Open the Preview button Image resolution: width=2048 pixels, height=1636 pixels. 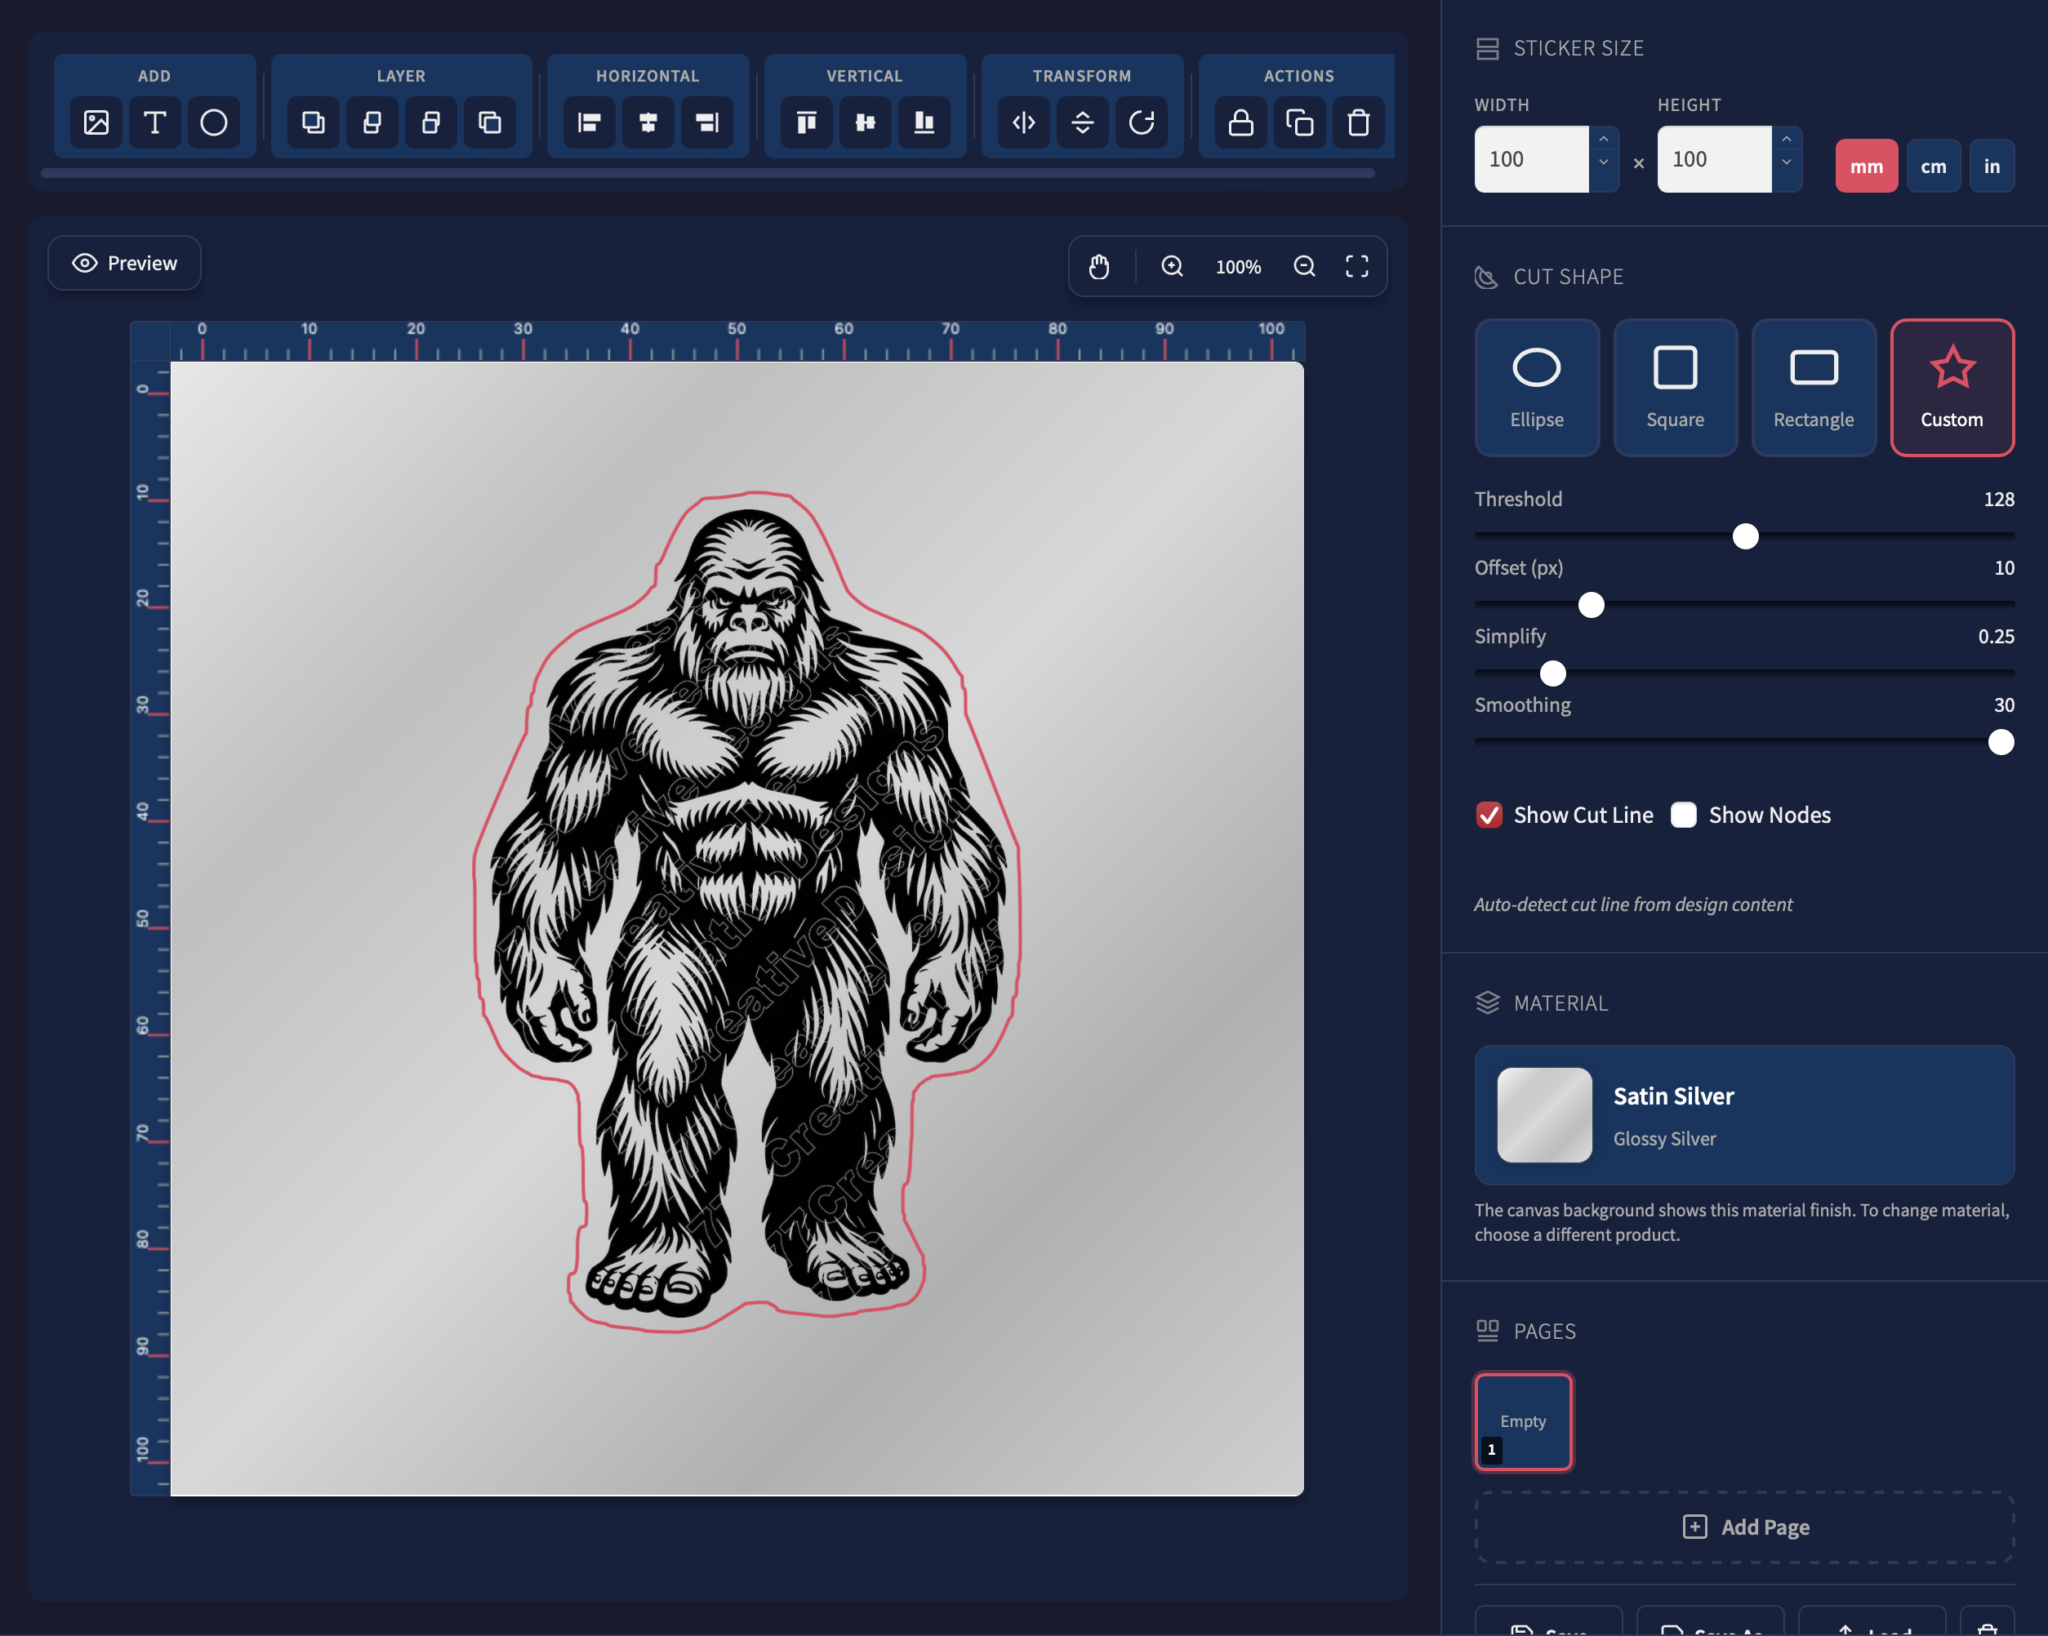[x=124, y=263]
